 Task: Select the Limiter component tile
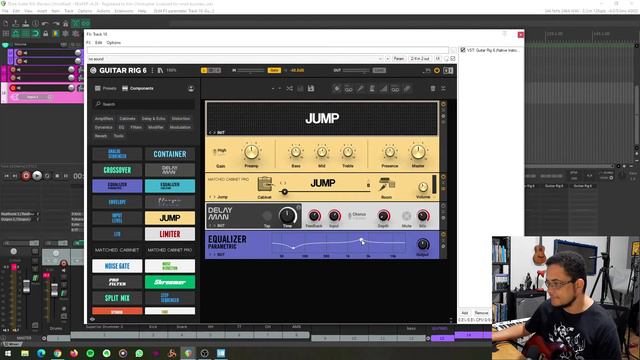point(170,234)
